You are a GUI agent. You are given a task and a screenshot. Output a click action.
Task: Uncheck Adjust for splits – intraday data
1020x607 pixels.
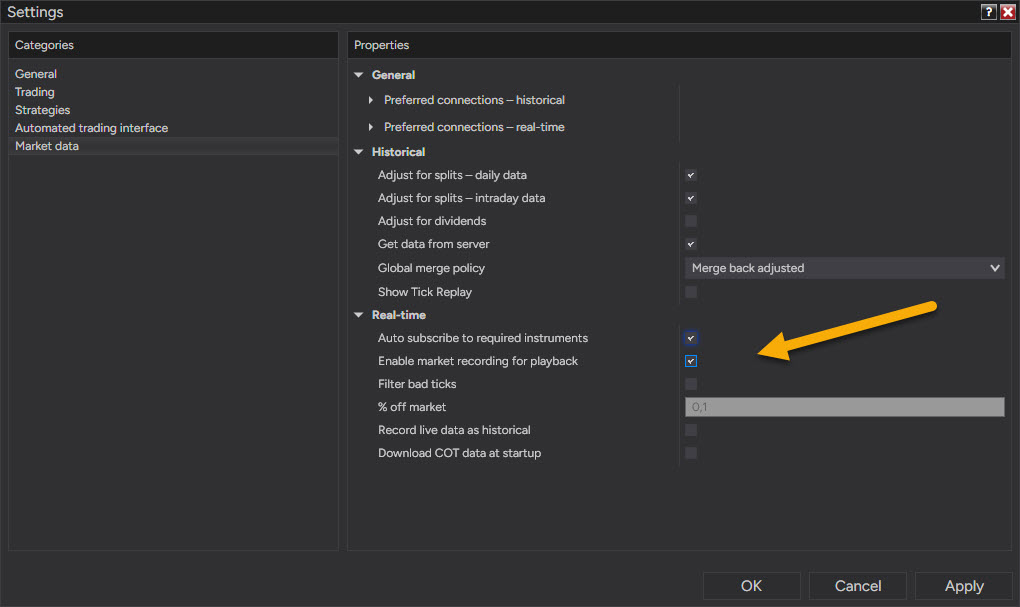click(x=691, y=198)
